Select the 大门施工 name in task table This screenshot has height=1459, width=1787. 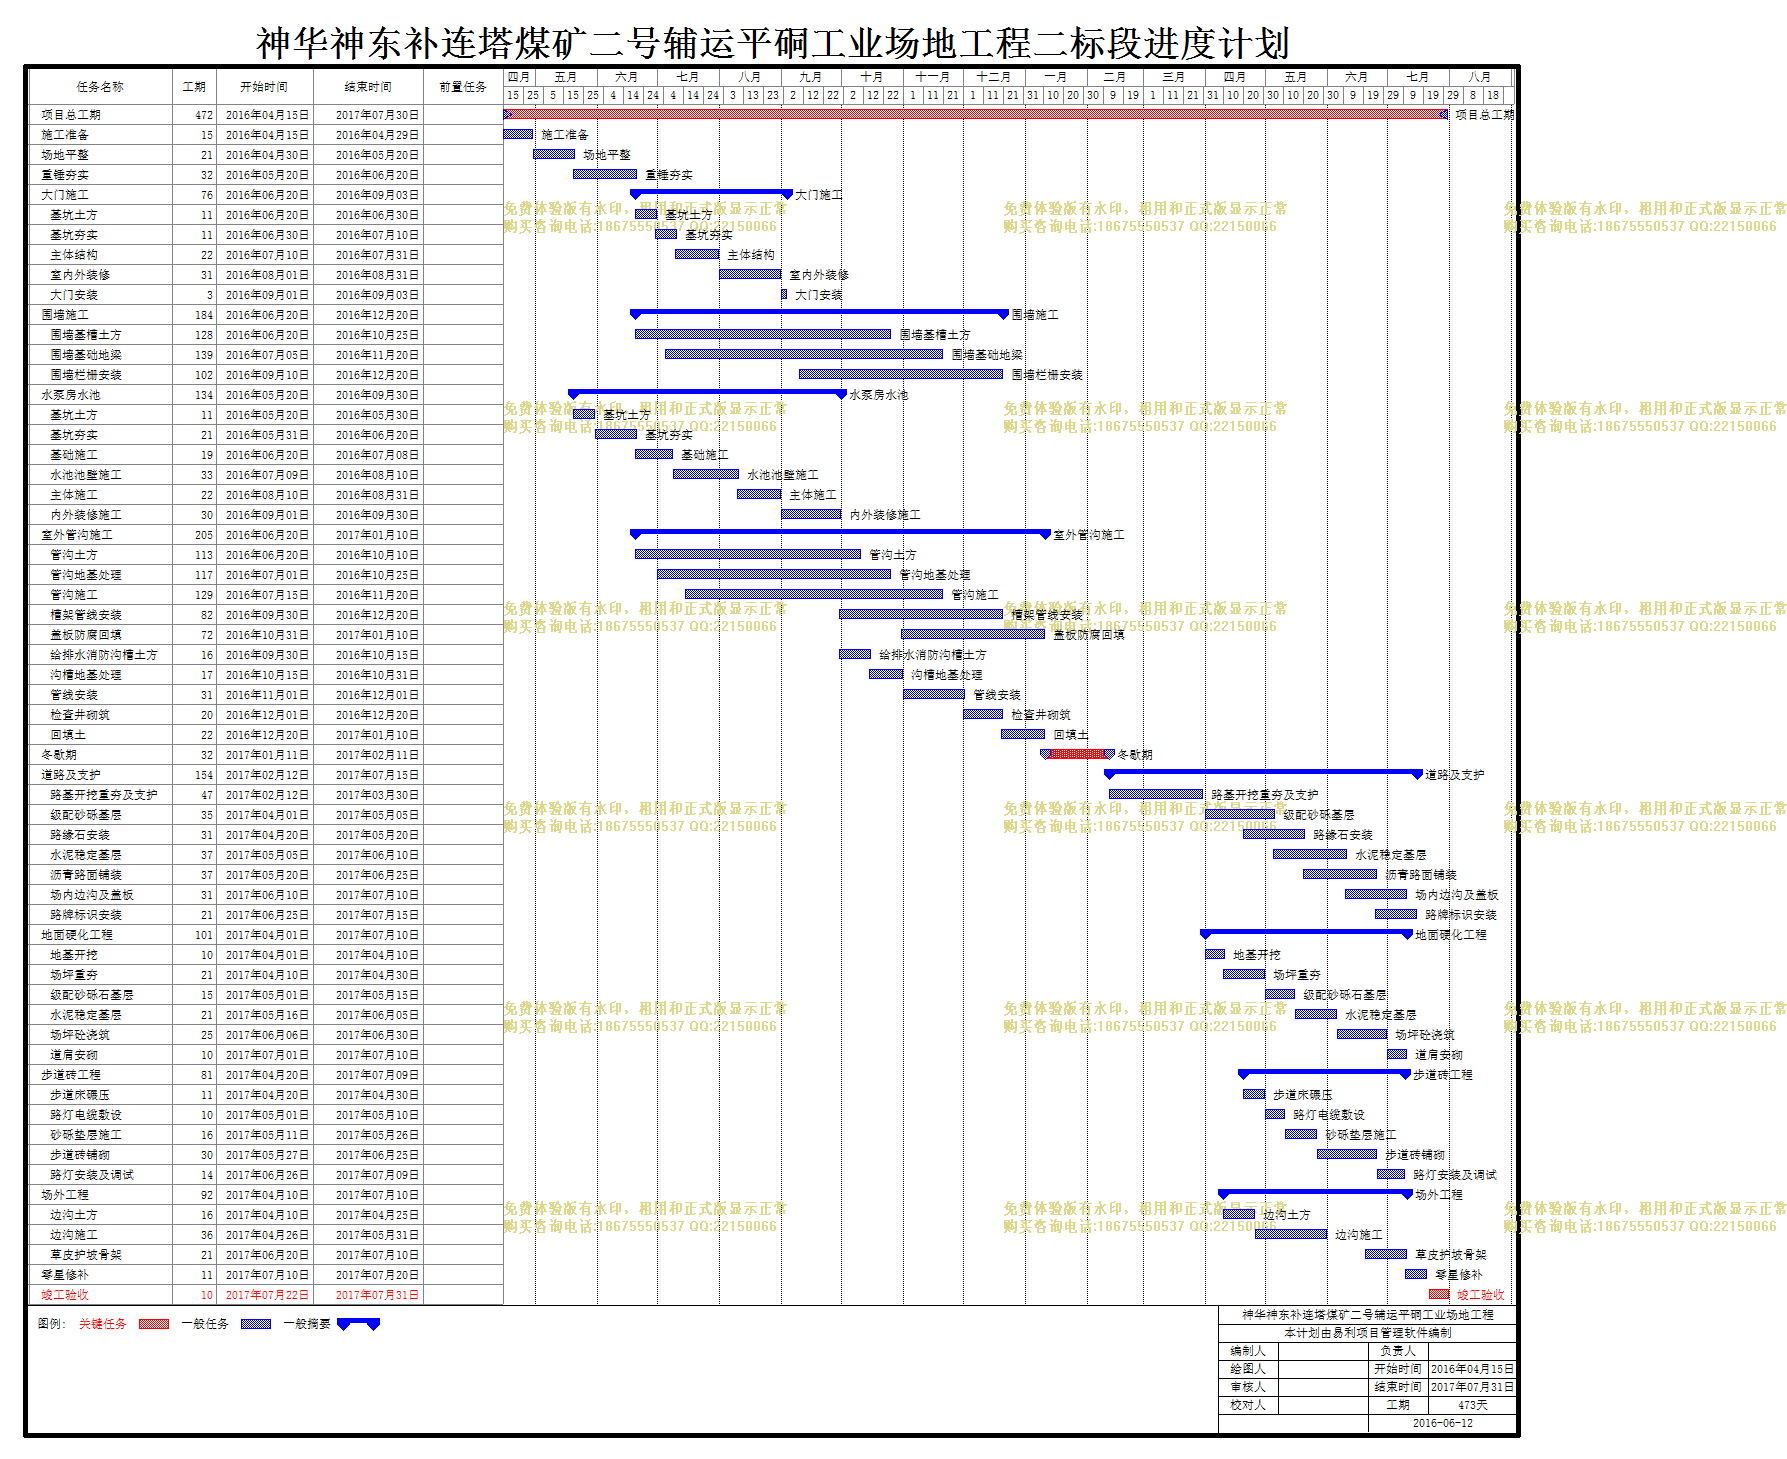[65, 195]
